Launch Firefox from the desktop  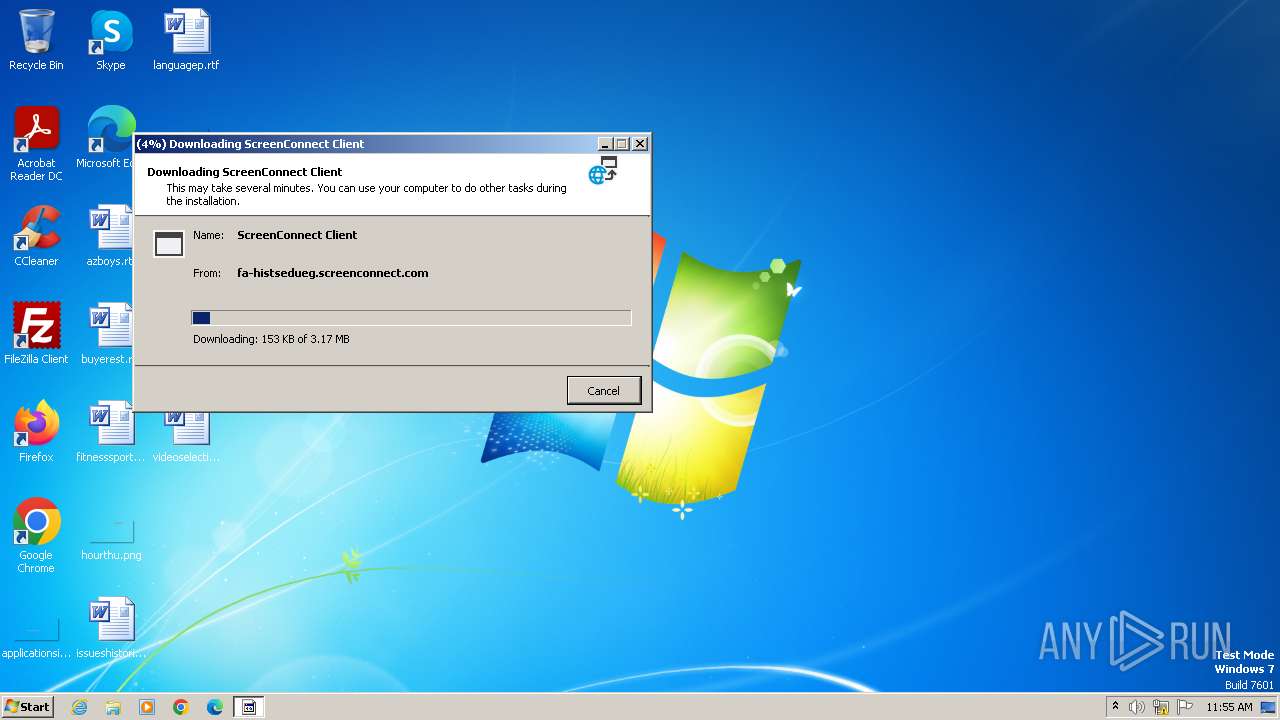click(36, 431)
